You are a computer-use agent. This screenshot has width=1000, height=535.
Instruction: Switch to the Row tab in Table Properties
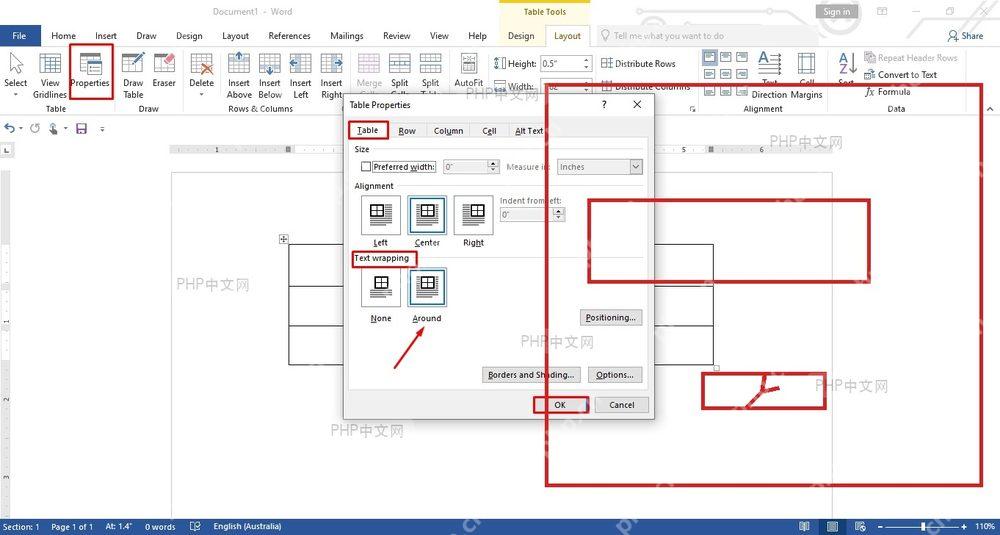407,131
